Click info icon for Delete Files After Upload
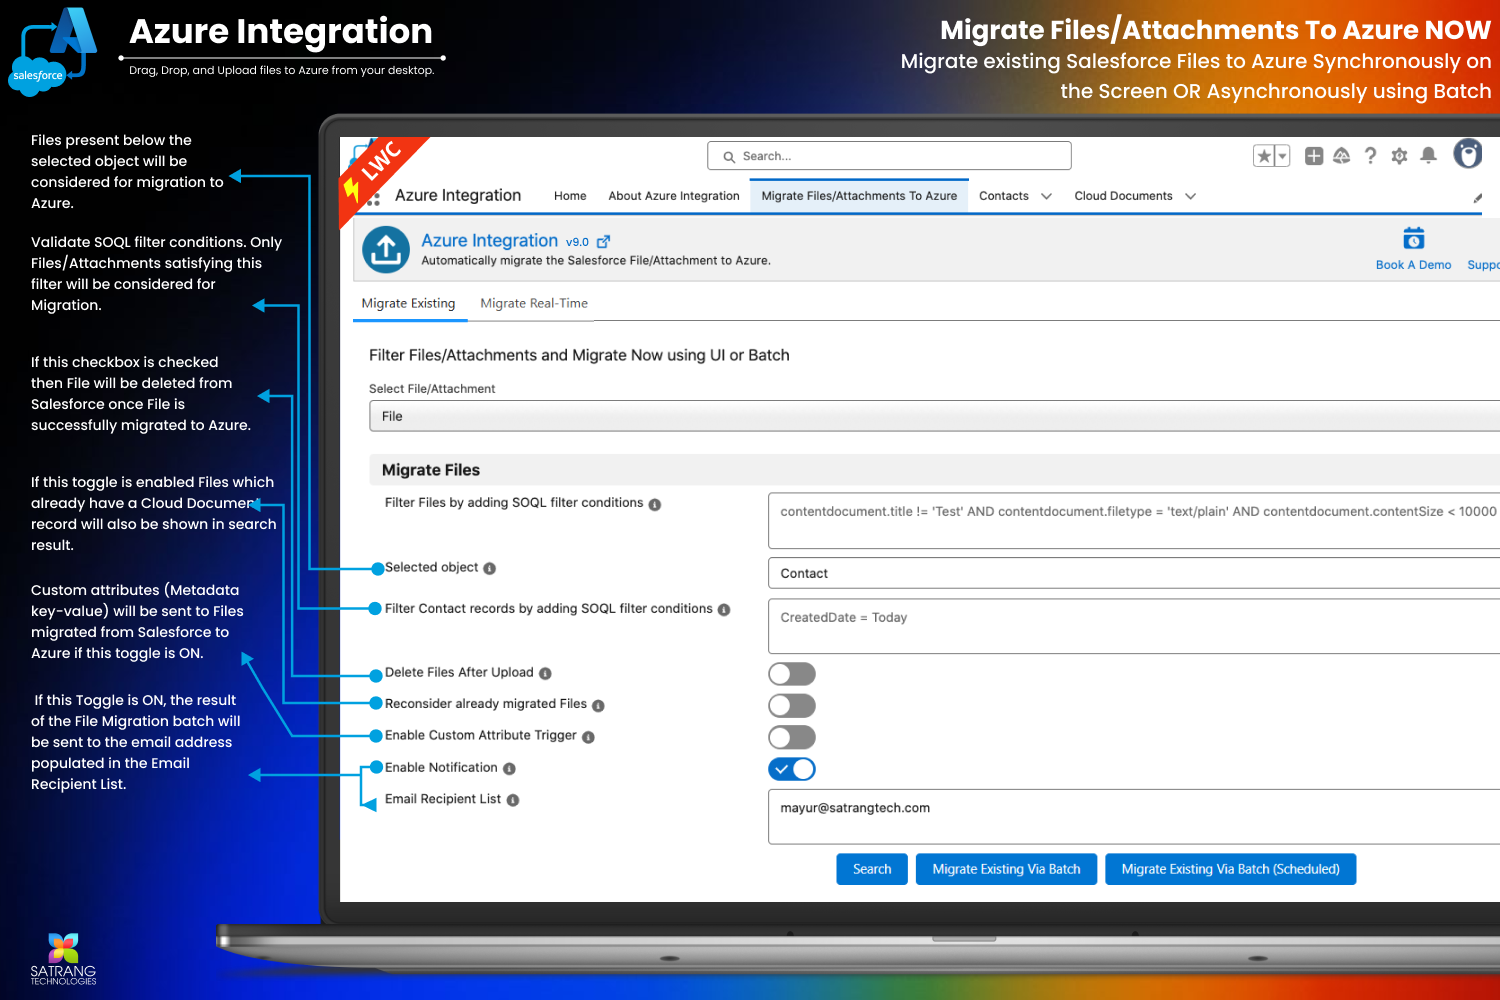Screen dimensions: 1500x1000 coord(545,674)
